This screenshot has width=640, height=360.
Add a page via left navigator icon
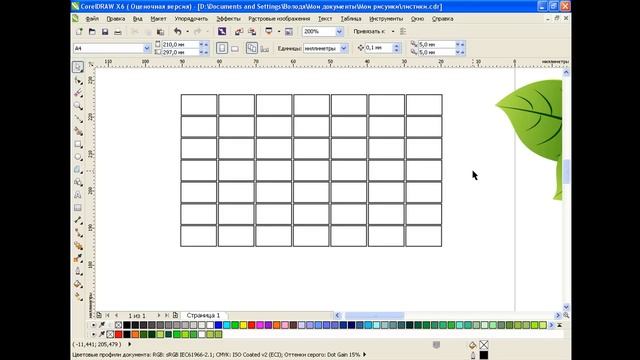point(99,316)
